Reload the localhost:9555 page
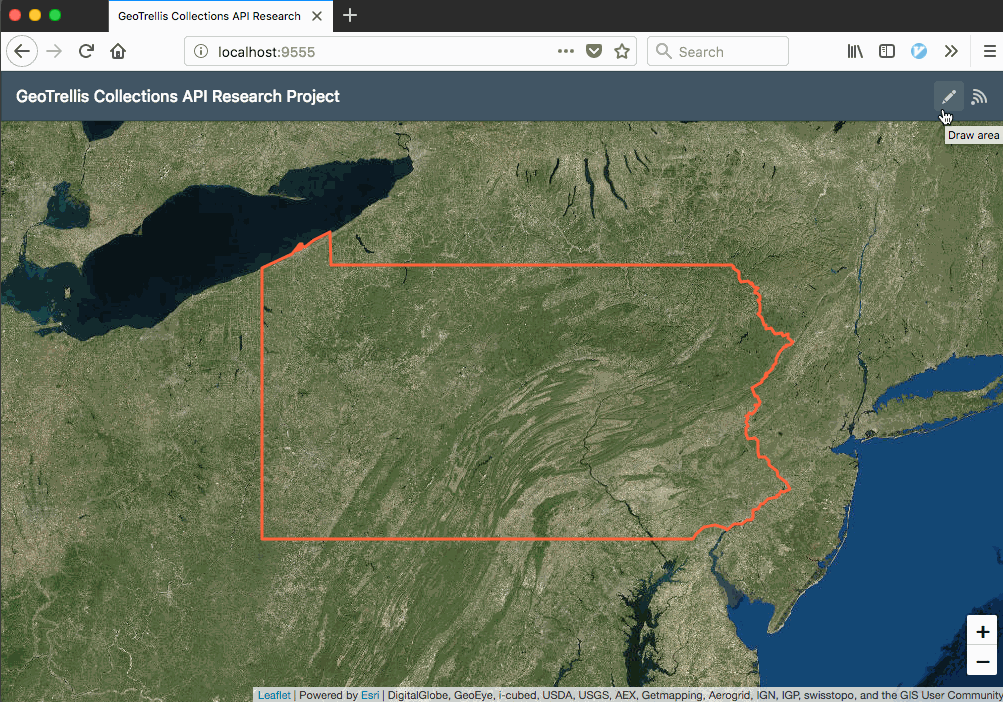The height and width of the screenshot is (702, 1003). click(85, 51)
